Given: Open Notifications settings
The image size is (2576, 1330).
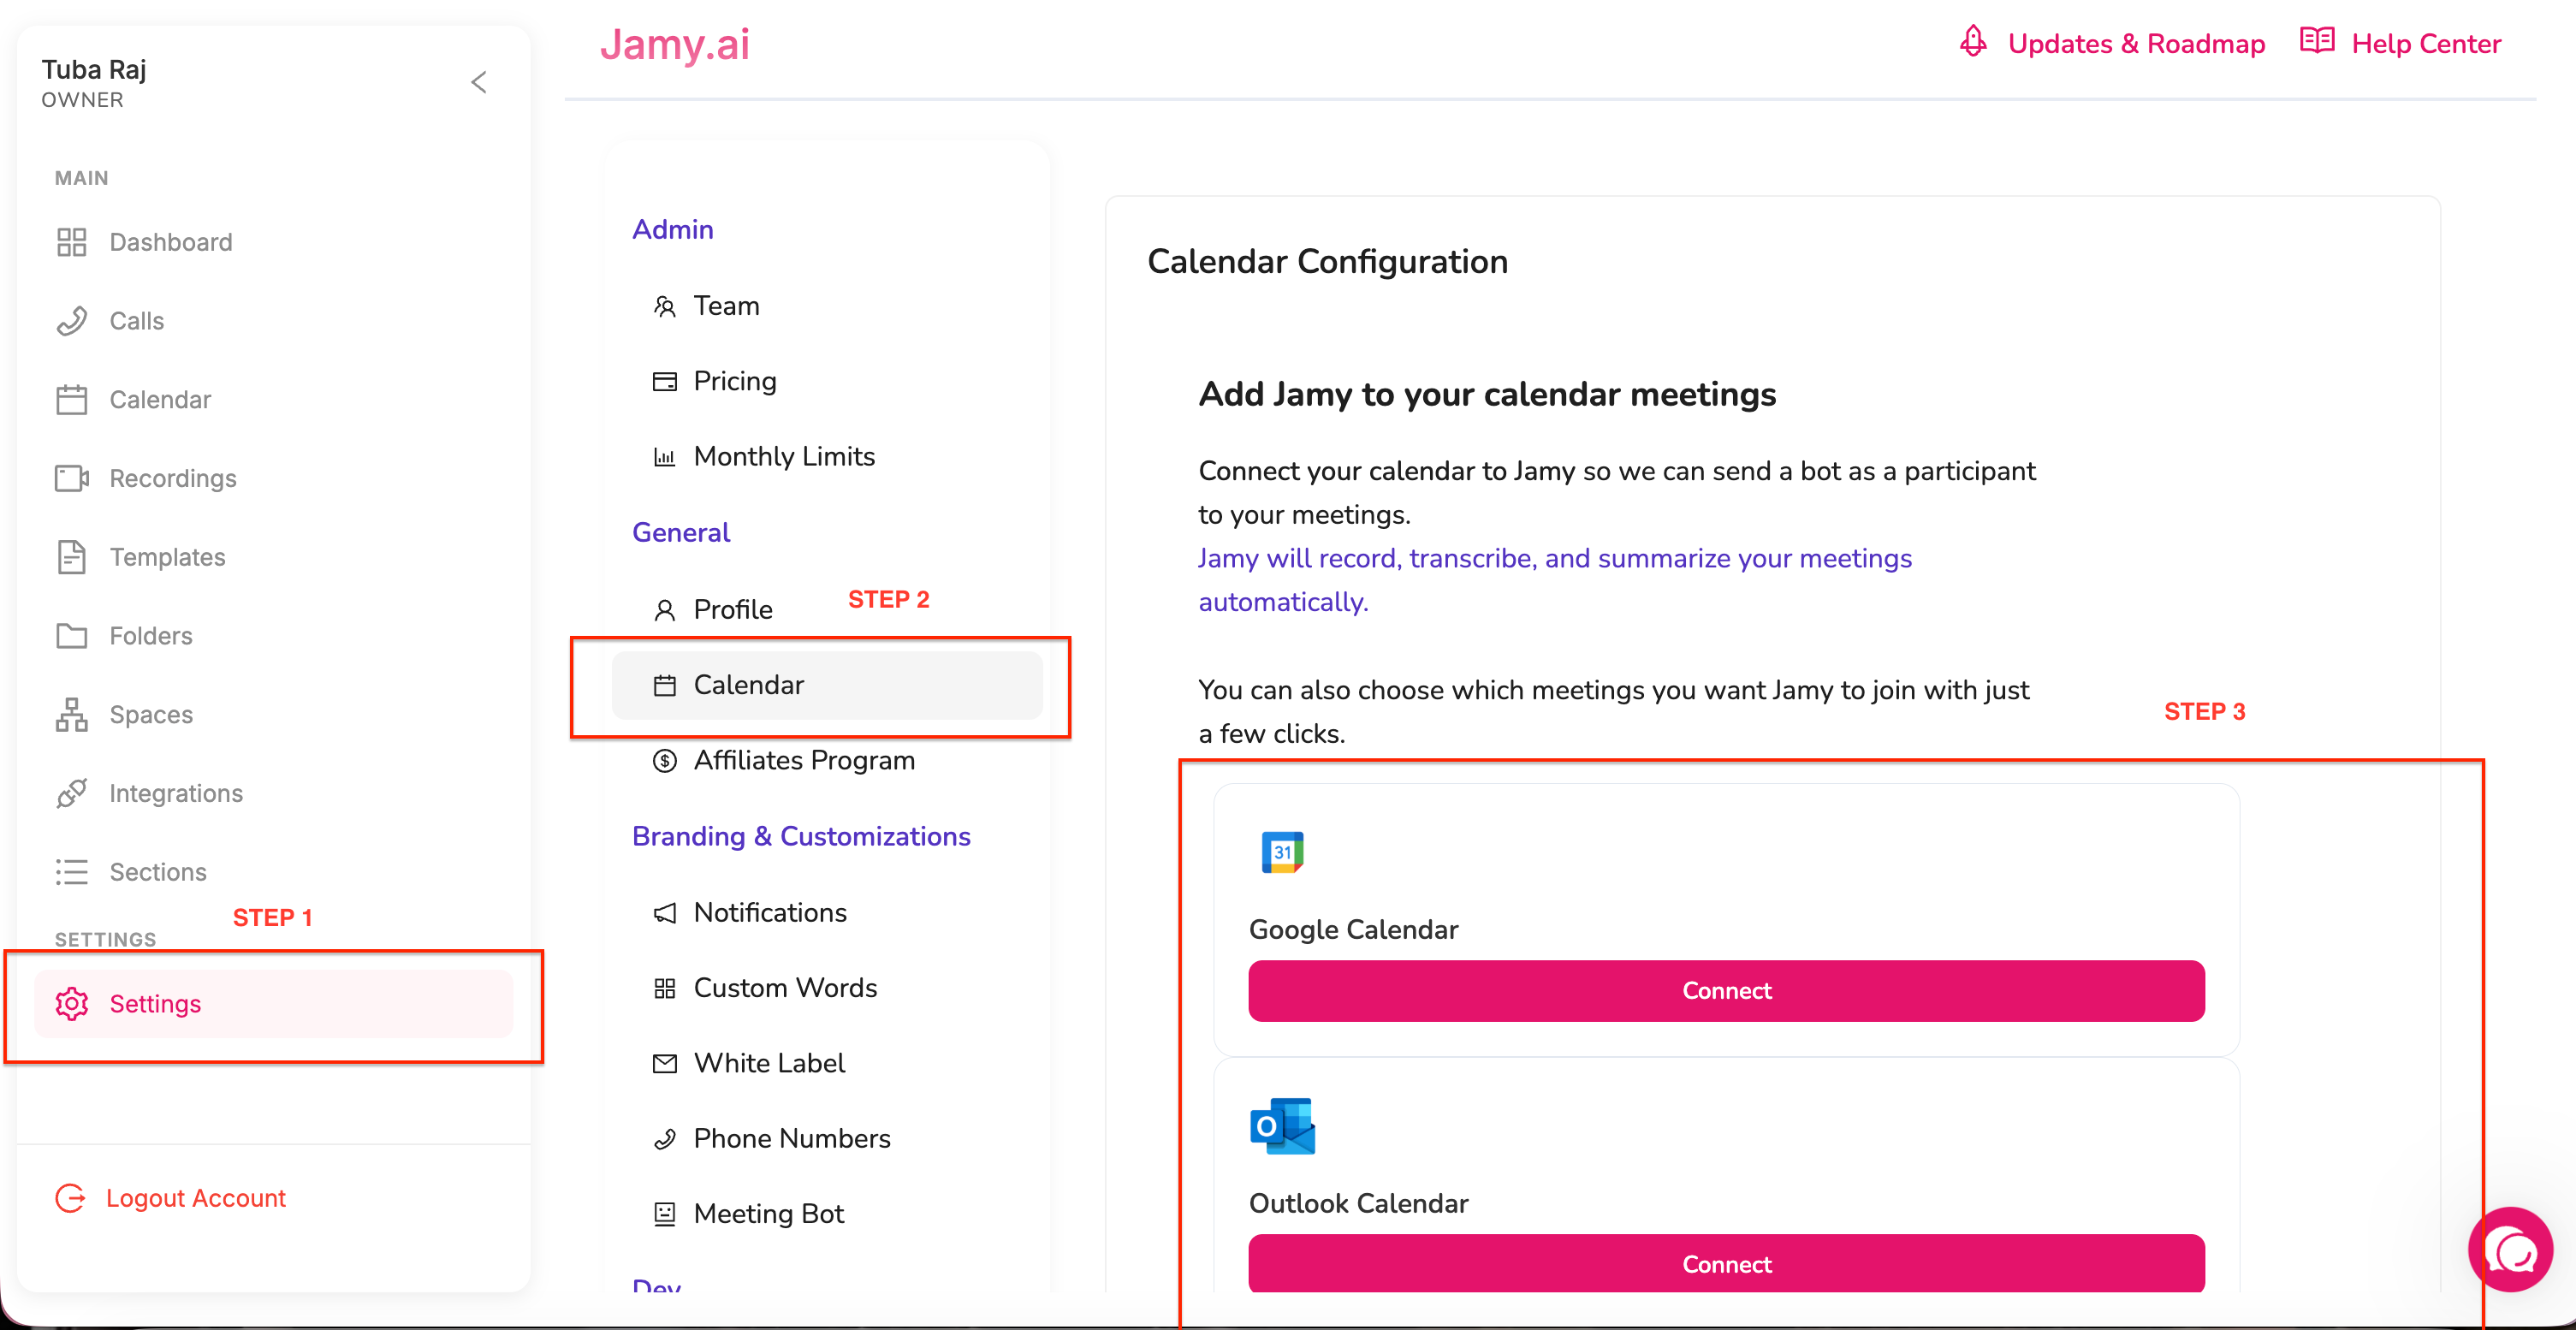Looking at the screenshot, I should click(770, 913).
